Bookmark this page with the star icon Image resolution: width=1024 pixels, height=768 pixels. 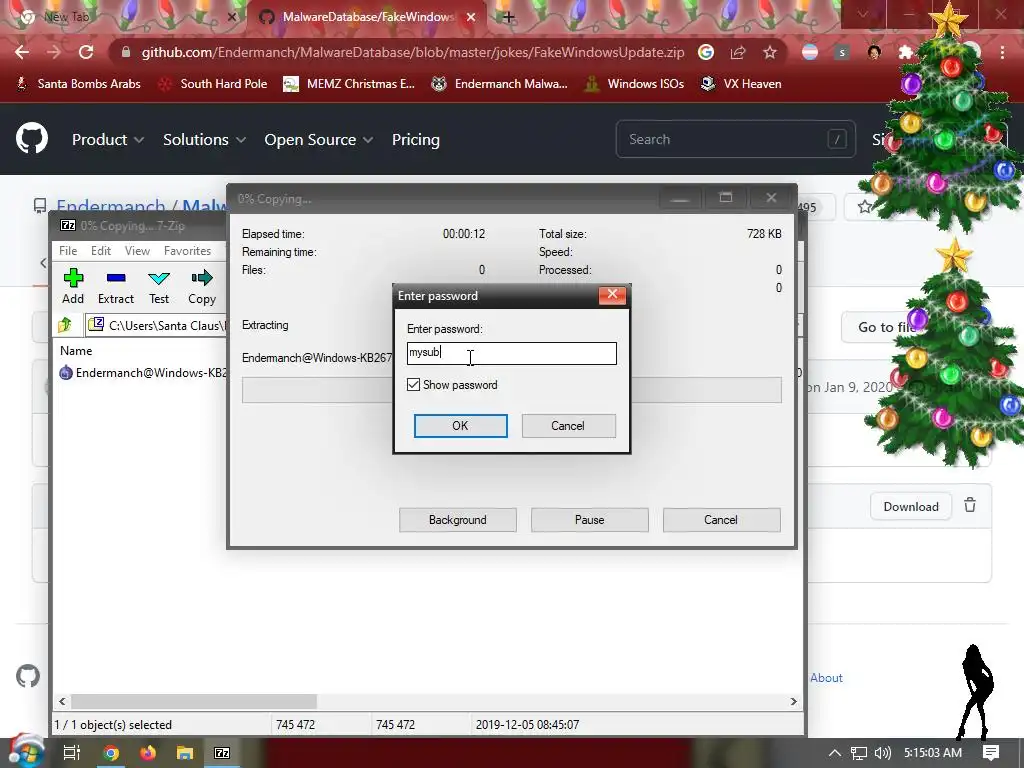tap(770, 52)
